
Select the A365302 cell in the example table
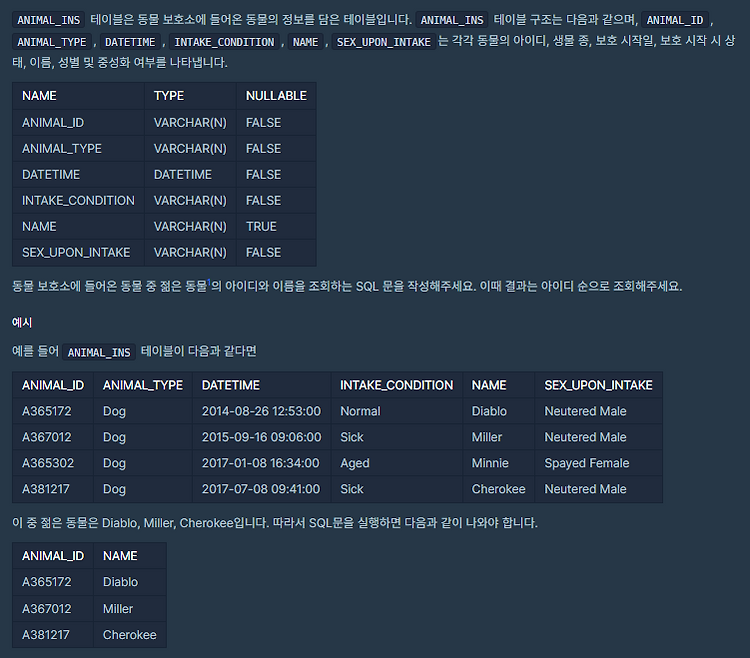tap(48, 463)
